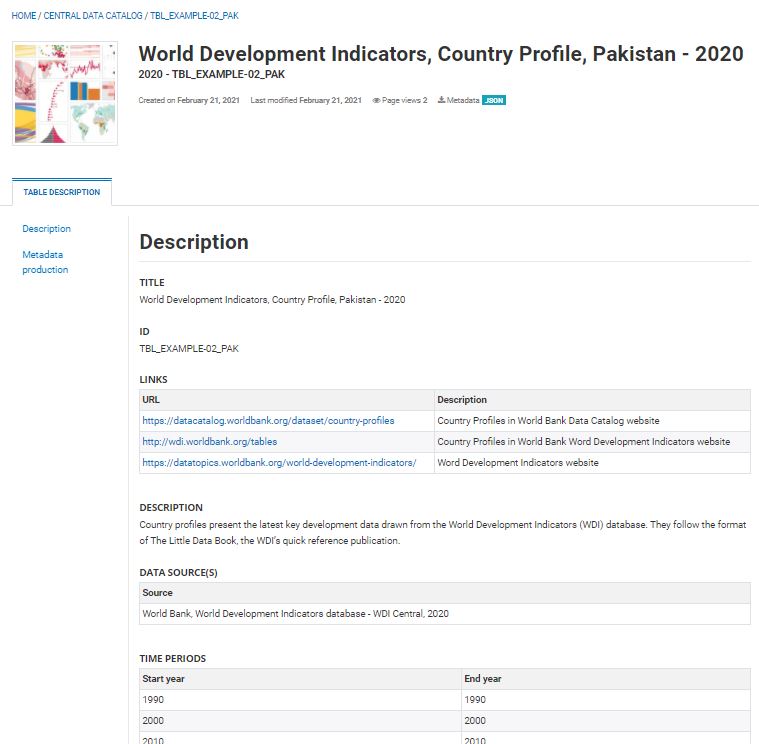Select the World Bank data source row

pyautogui.click(x=295, y=614)
